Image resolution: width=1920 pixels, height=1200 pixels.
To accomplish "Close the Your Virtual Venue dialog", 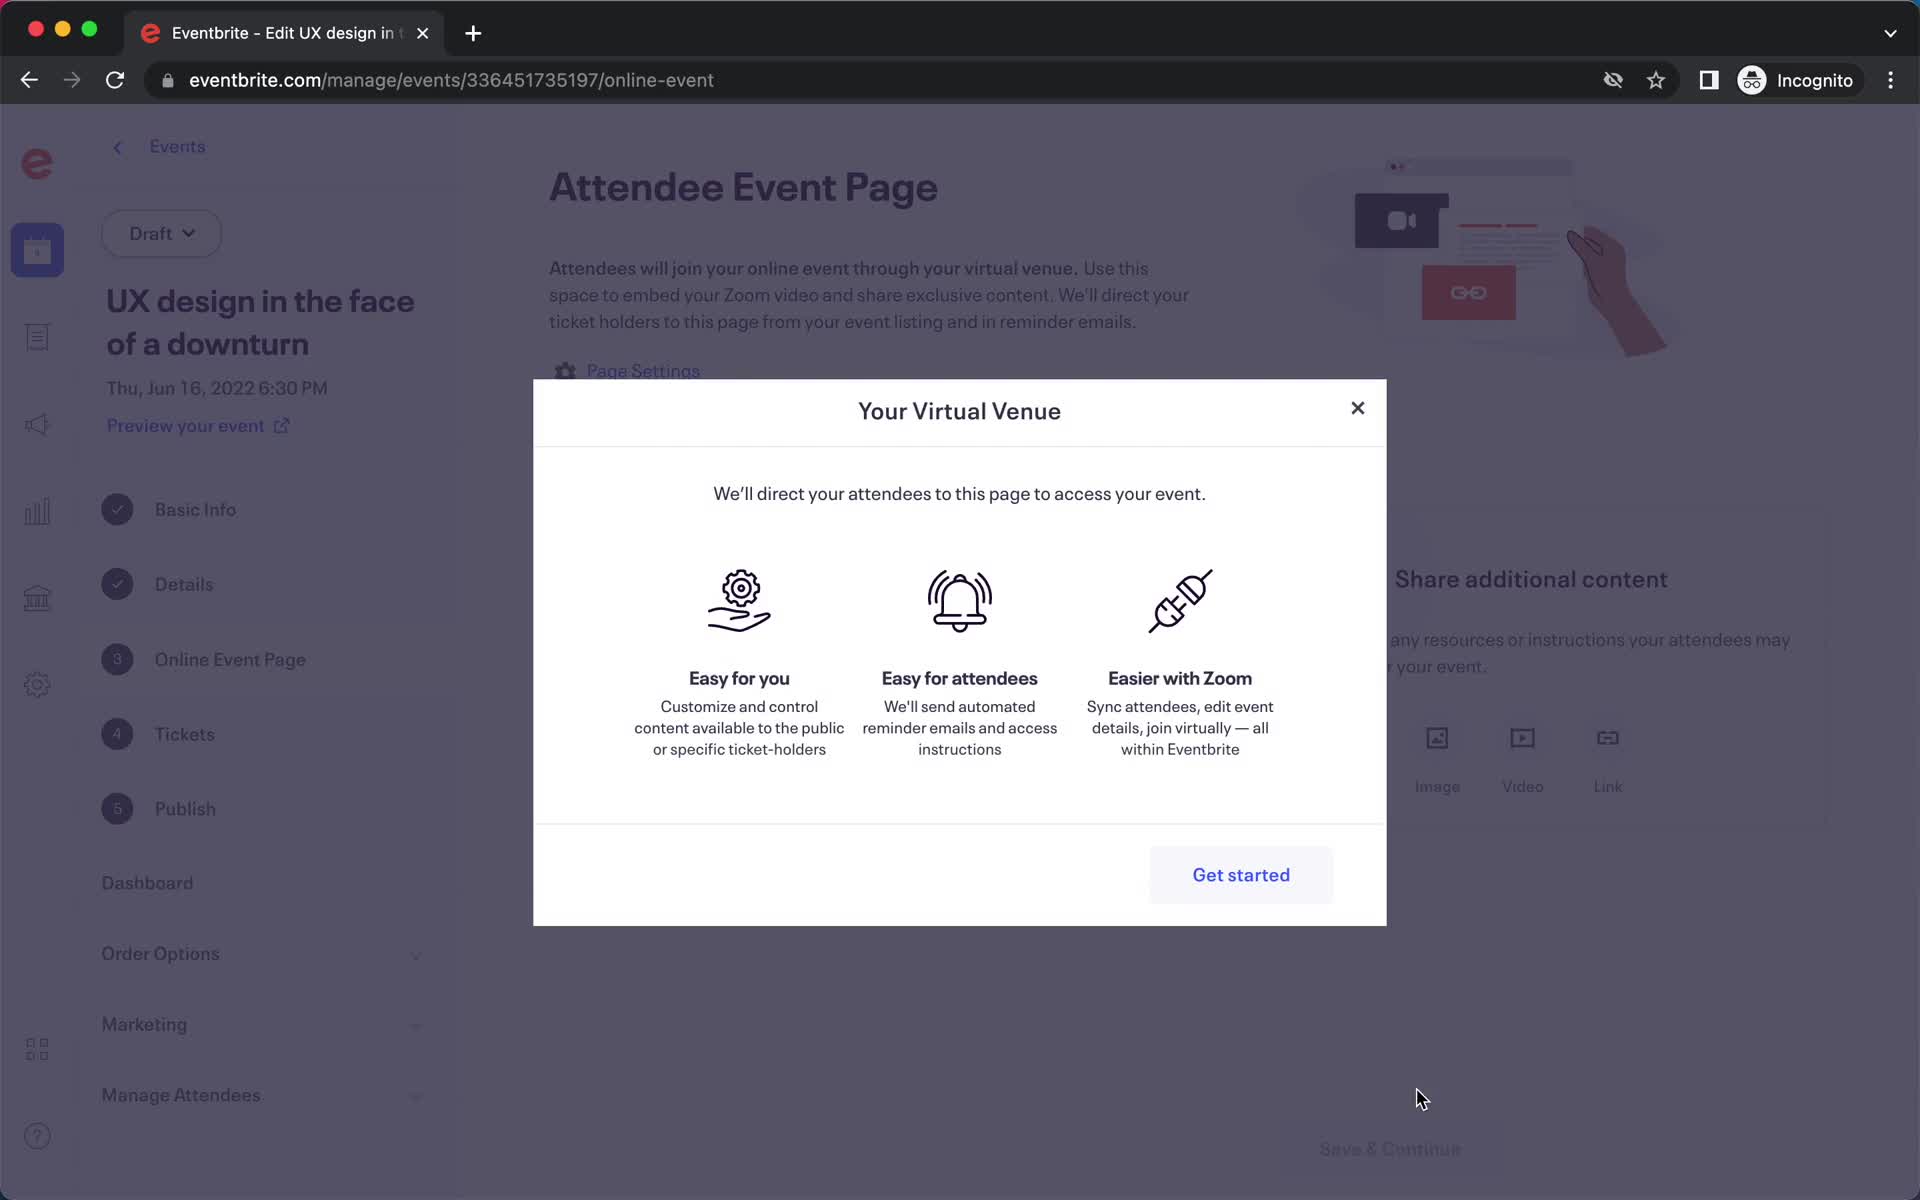I will click(1357, 408).
